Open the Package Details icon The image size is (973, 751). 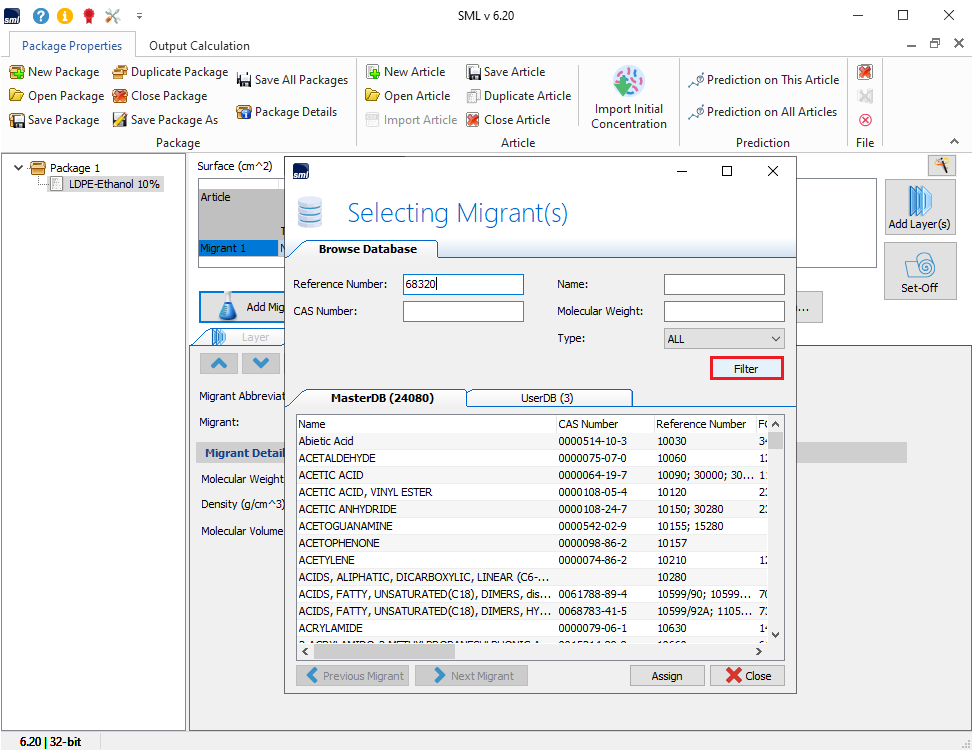click(244, 112)
